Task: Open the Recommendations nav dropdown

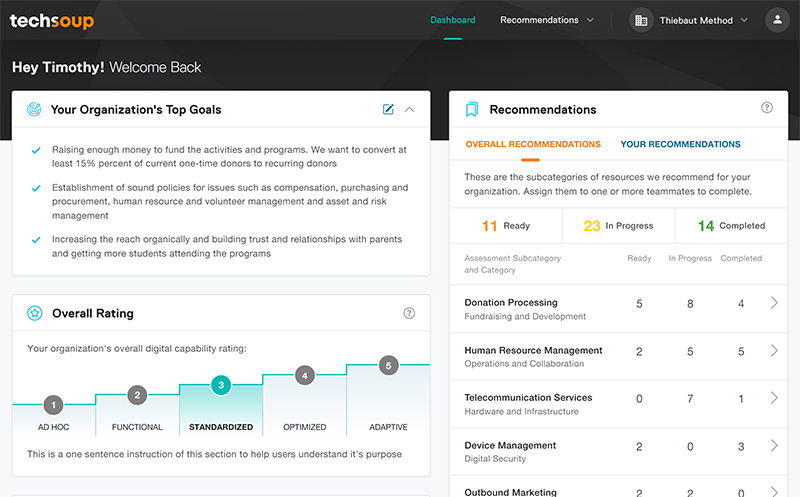Action: click(547, 20)
